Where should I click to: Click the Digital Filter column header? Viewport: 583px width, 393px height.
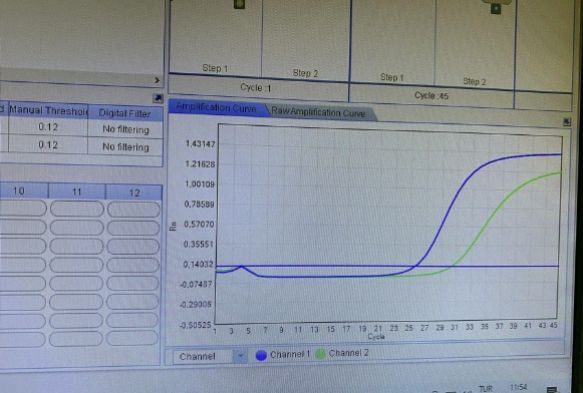125,113
